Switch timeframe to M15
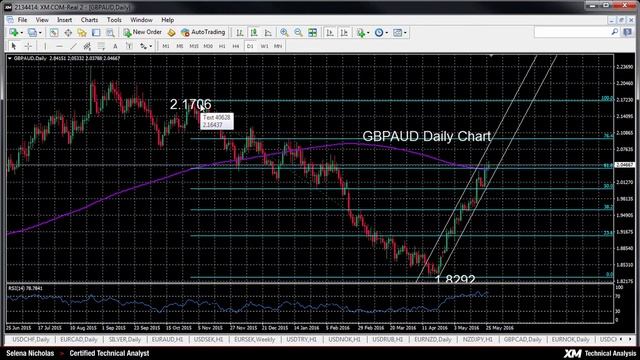The image size is (640, 360). pos(194,46)
